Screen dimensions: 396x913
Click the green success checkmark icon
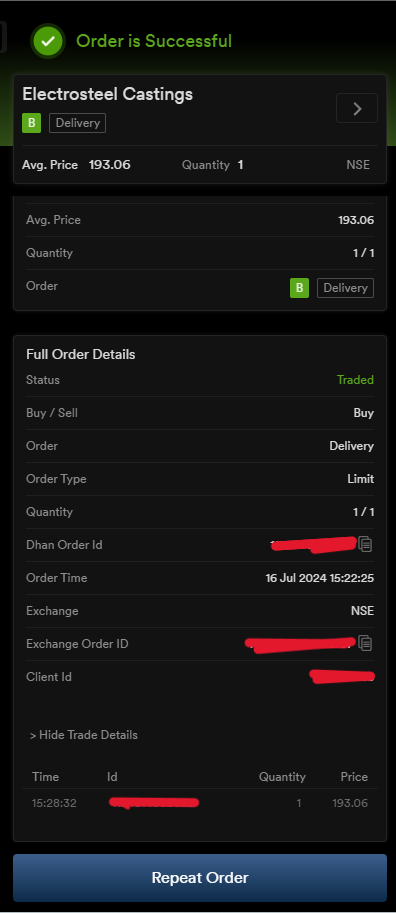[x=48, y=41]
